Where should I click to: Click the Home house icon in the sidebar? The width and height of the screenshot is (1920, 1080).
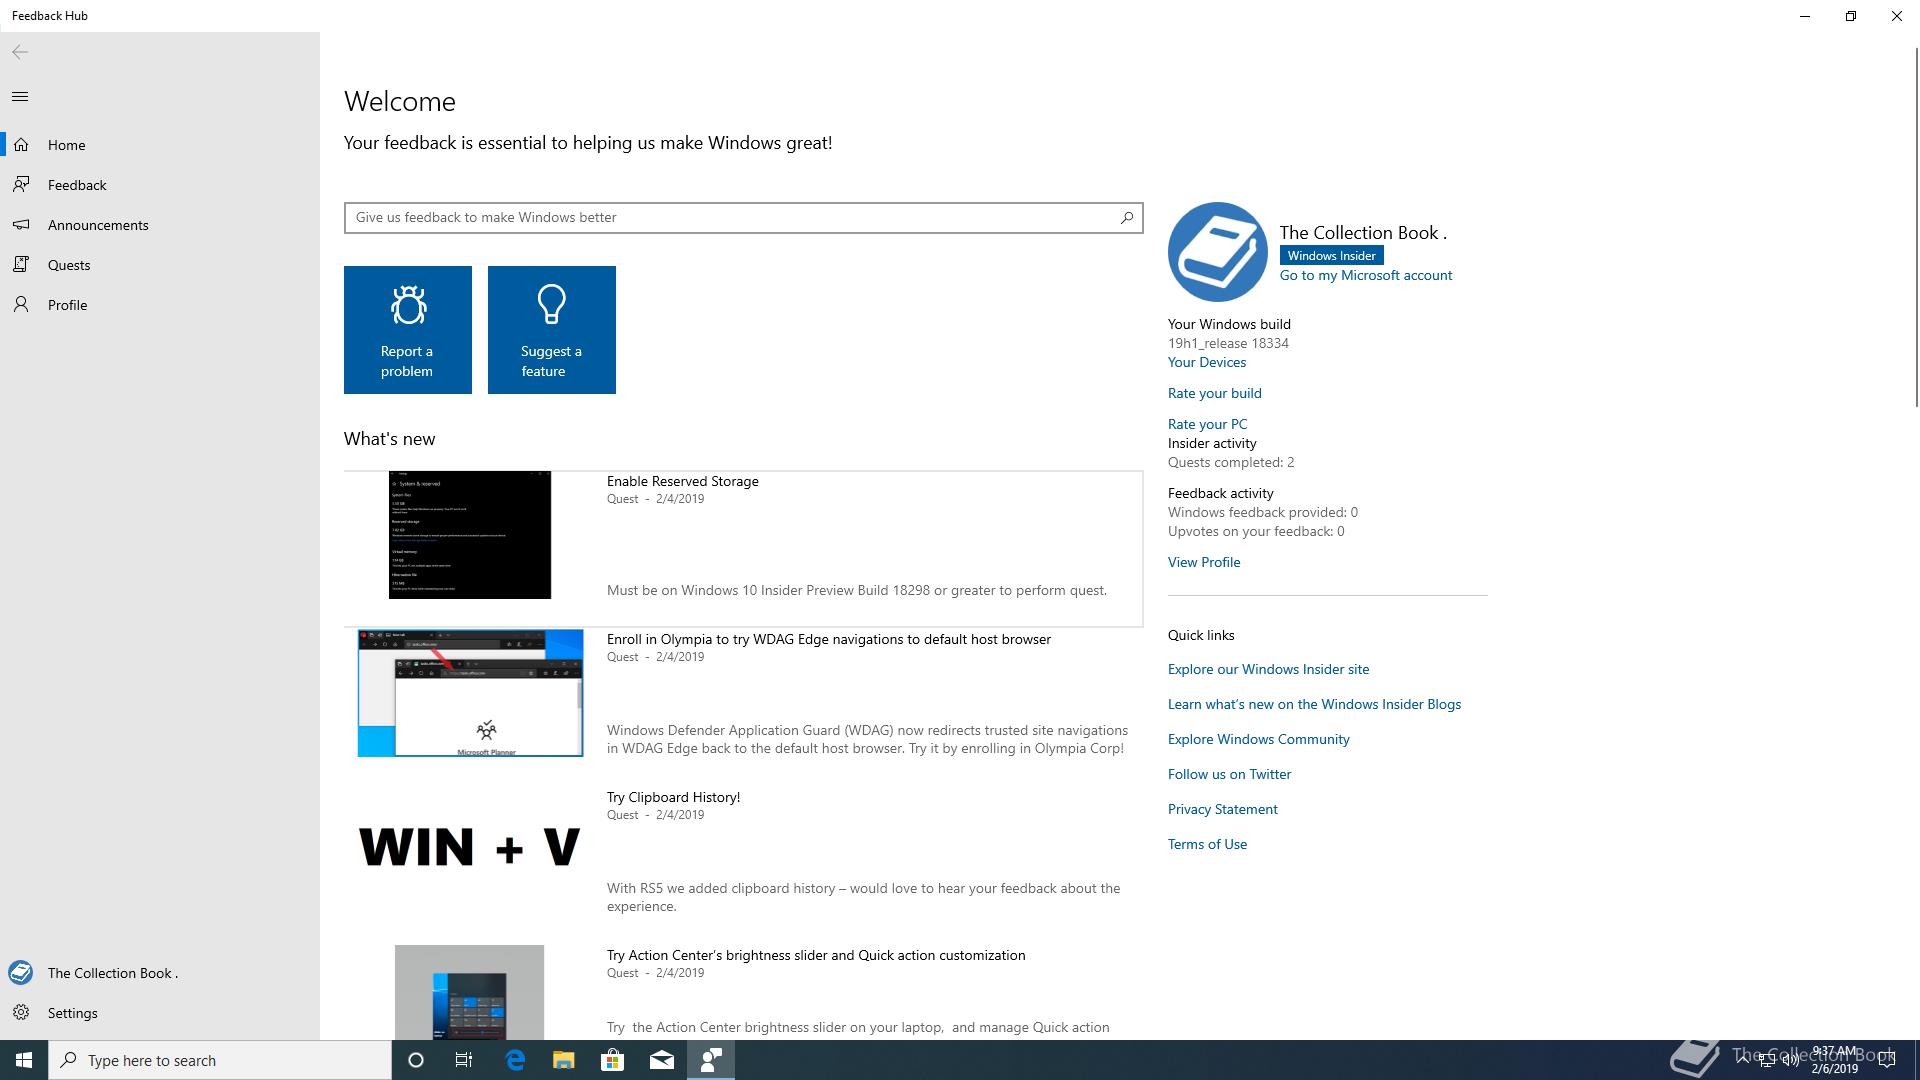[x=21, y=145]
